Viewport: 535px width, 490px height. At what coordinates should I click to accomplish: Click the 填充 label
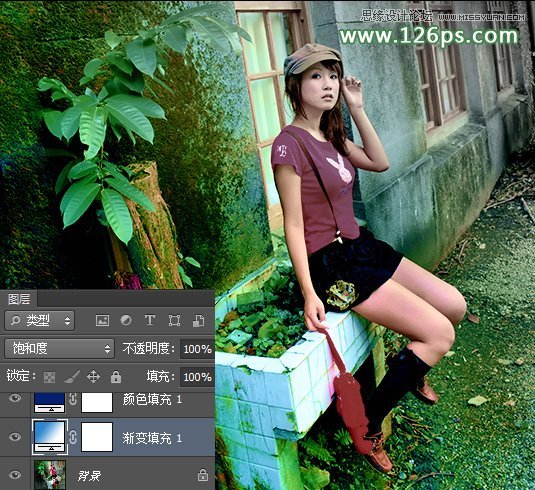161,377
